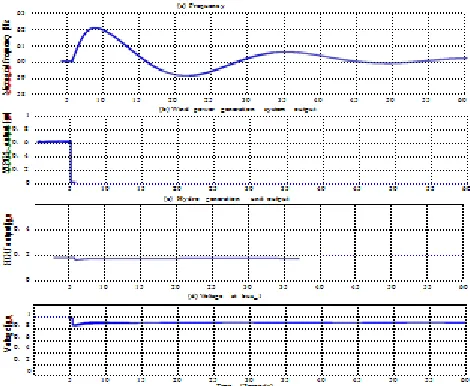Click the voltage at bus plot title
Screen dimensions: 470x386
coord(224,296)
